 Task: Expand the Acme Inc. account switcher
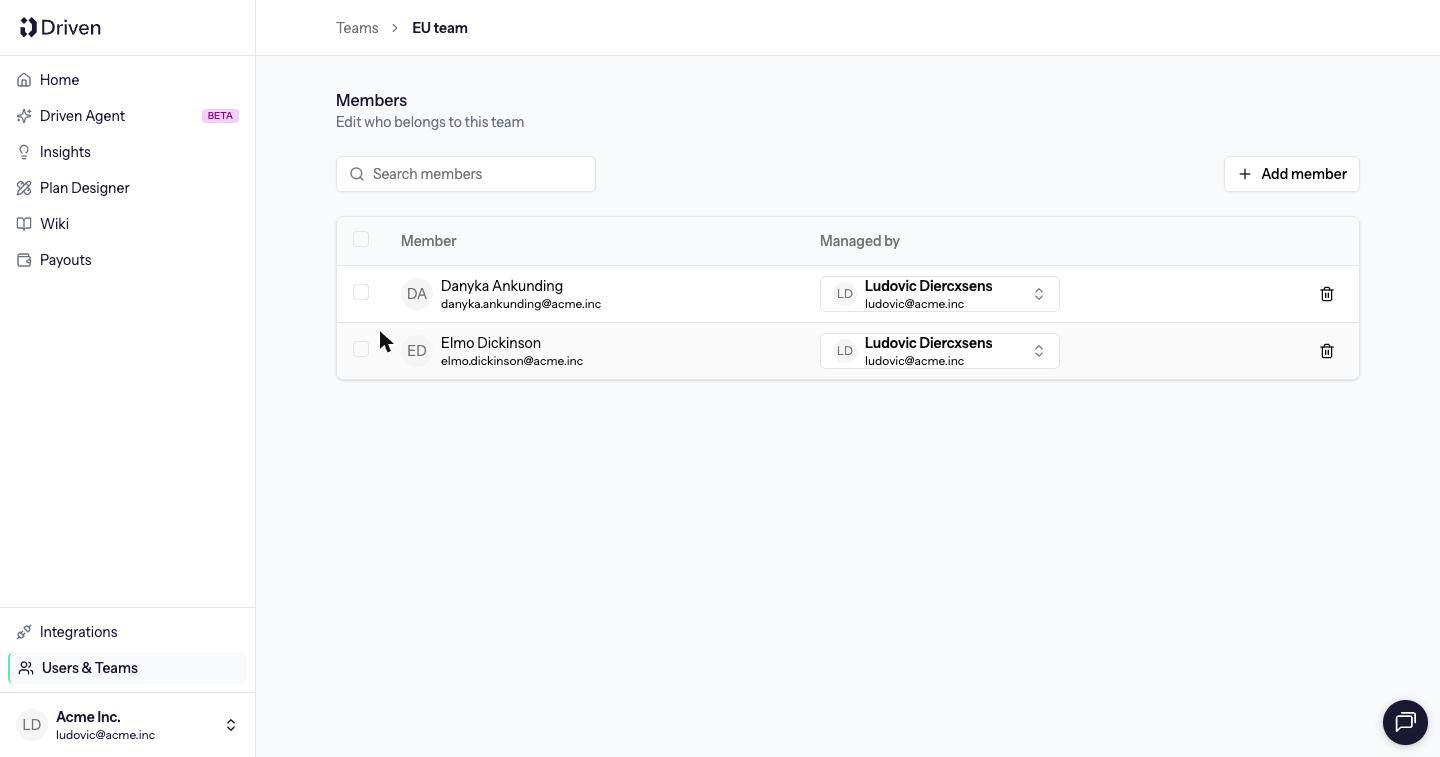(128, 725)
